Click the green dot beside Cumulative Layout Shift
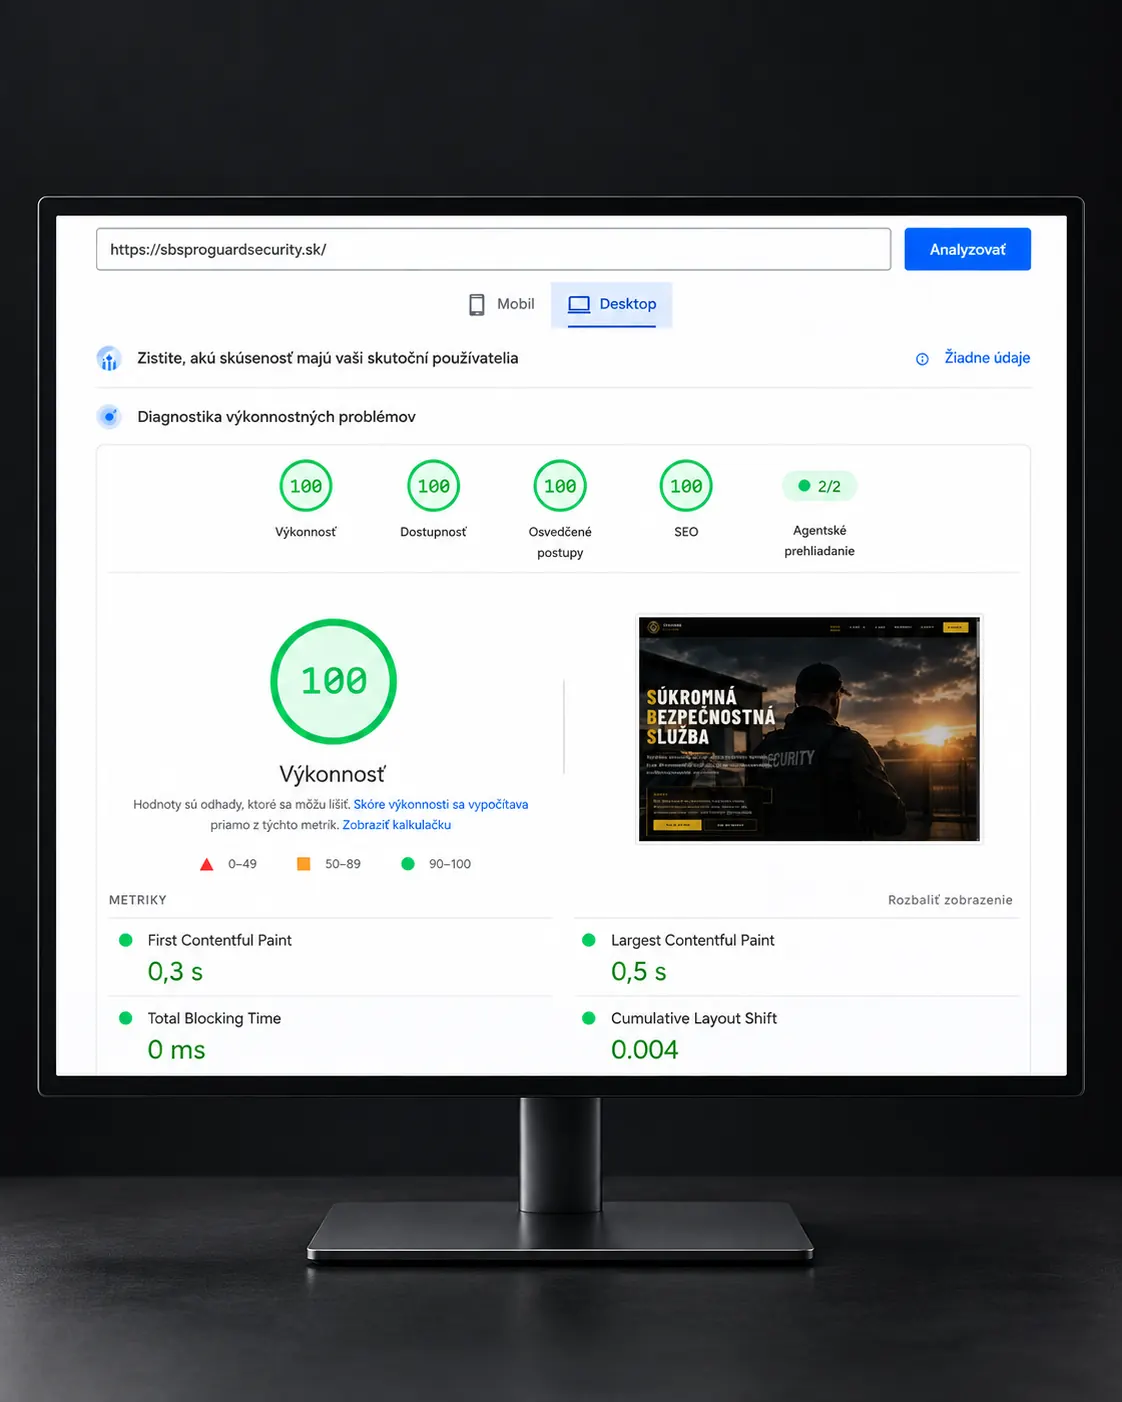The image size is (1122, 1402). tap(589, 1018)
